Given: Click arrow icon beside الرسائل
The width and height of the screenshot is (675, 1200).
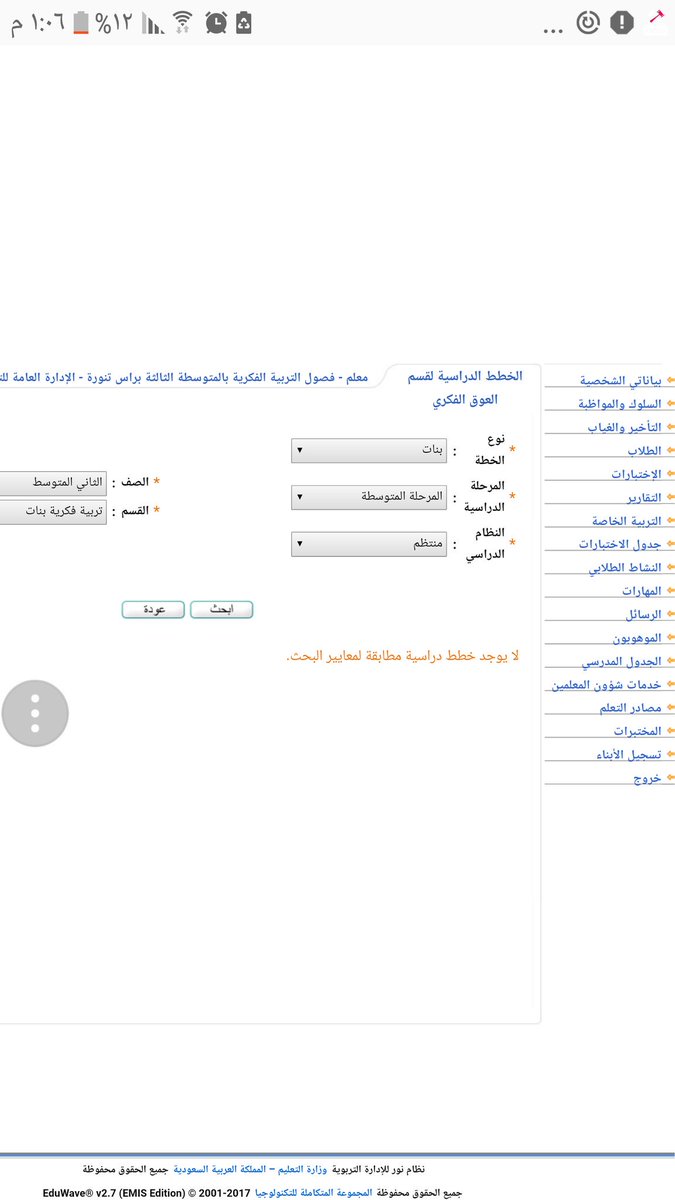Looking at the screenshot, I should coord(670,614).
